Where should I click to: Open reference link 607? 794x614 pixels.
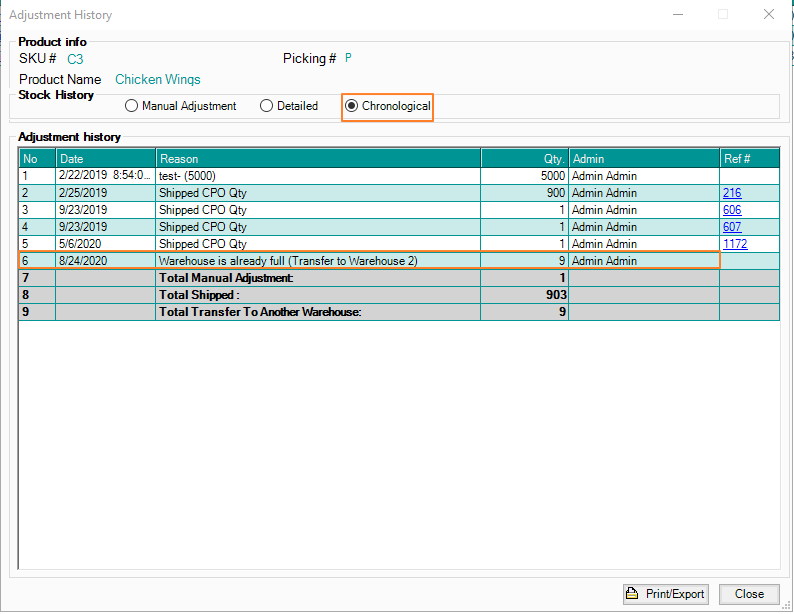point(731,227)
